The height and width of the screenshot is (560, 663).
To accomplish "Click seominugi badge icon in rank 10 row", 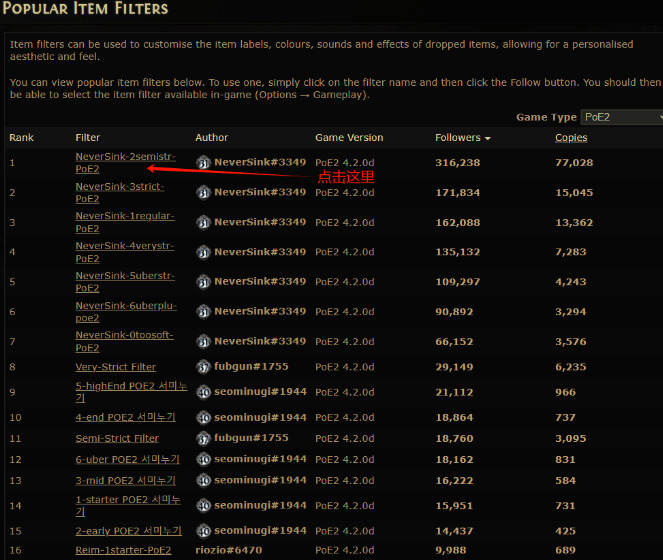I will pos(203,418).
